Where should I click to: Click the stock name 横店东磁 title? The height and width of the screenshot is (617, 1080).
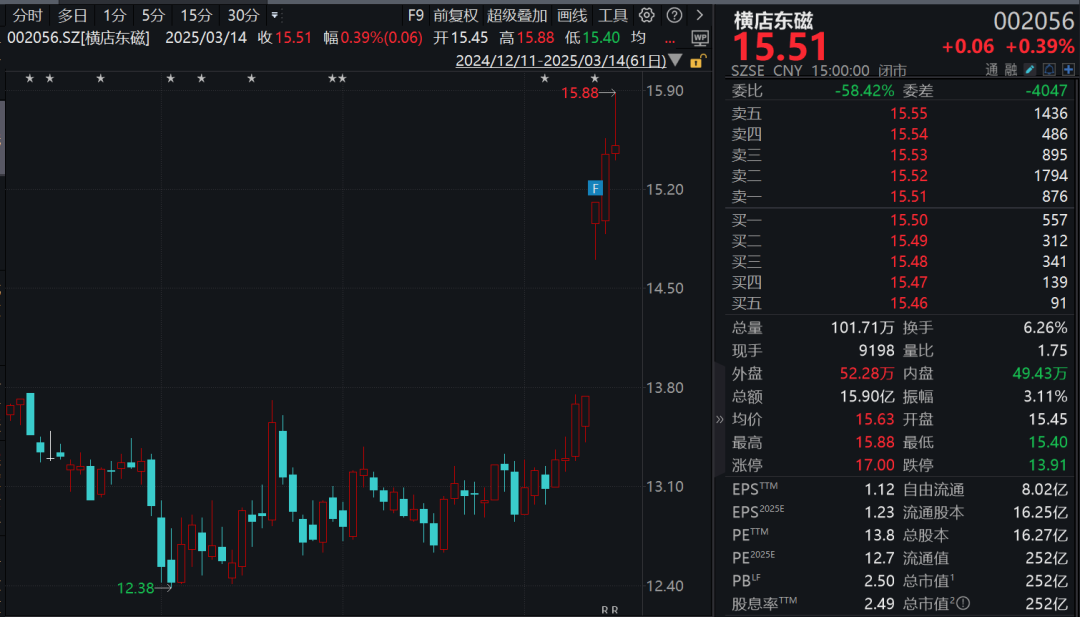click(x=773, y=21)
